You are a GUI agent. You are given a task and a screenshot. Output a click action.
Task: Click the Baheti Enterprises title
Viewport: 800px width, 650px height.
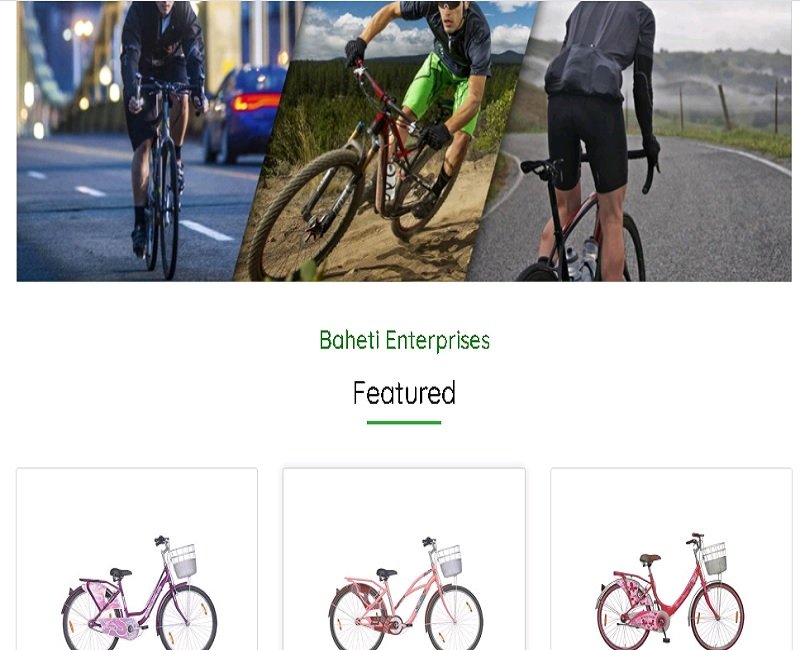pyautogui.click(x=404, y=340)
